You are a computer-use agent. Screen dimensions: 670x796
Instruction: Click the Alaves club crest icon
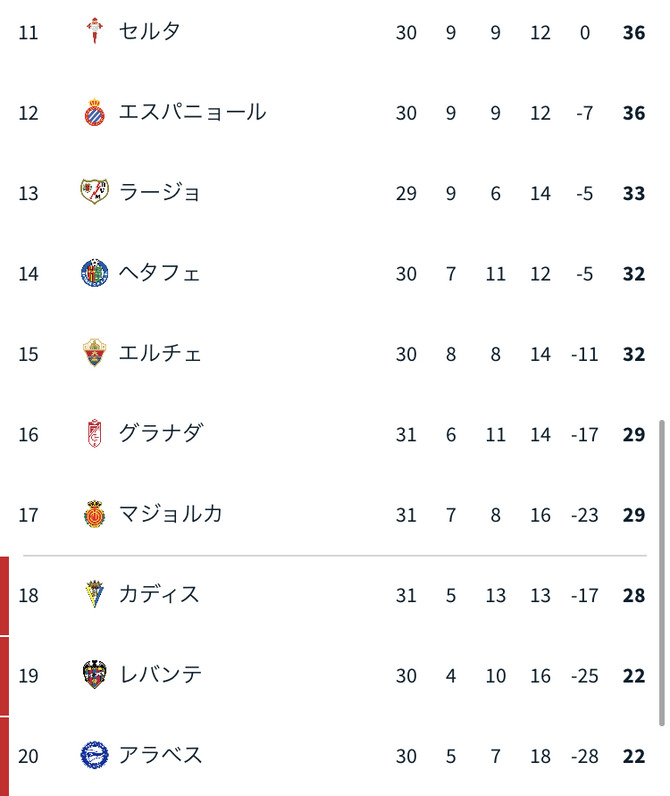pyautogui.click(x=94, y=755)
